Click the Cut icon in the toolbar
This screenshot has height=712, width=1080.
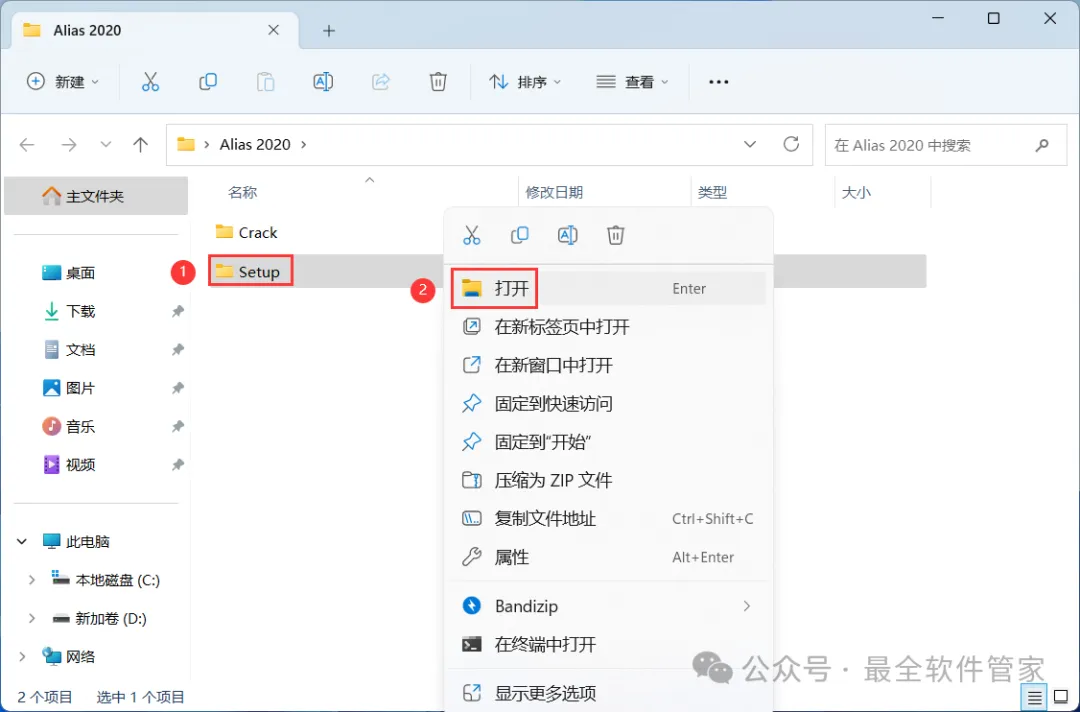click(150, 82)
